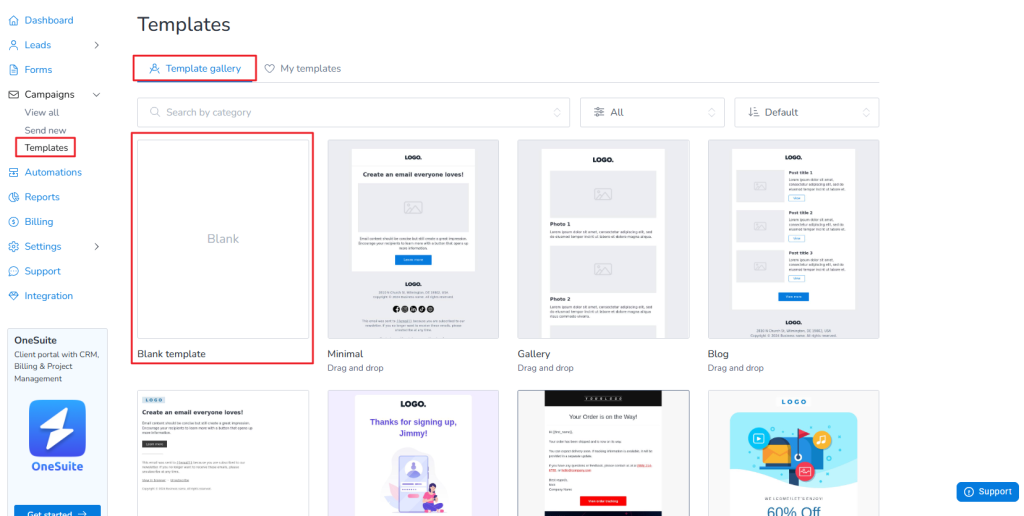
Task: Click the Forms document icon
Action: 13,70
